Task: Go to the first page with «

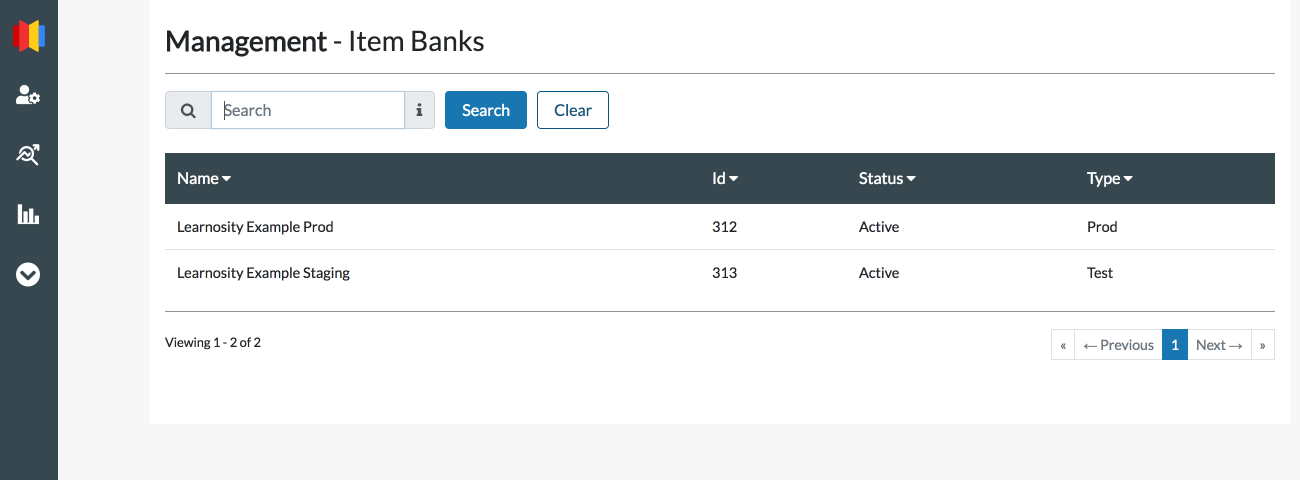Action: (1063, 345)
